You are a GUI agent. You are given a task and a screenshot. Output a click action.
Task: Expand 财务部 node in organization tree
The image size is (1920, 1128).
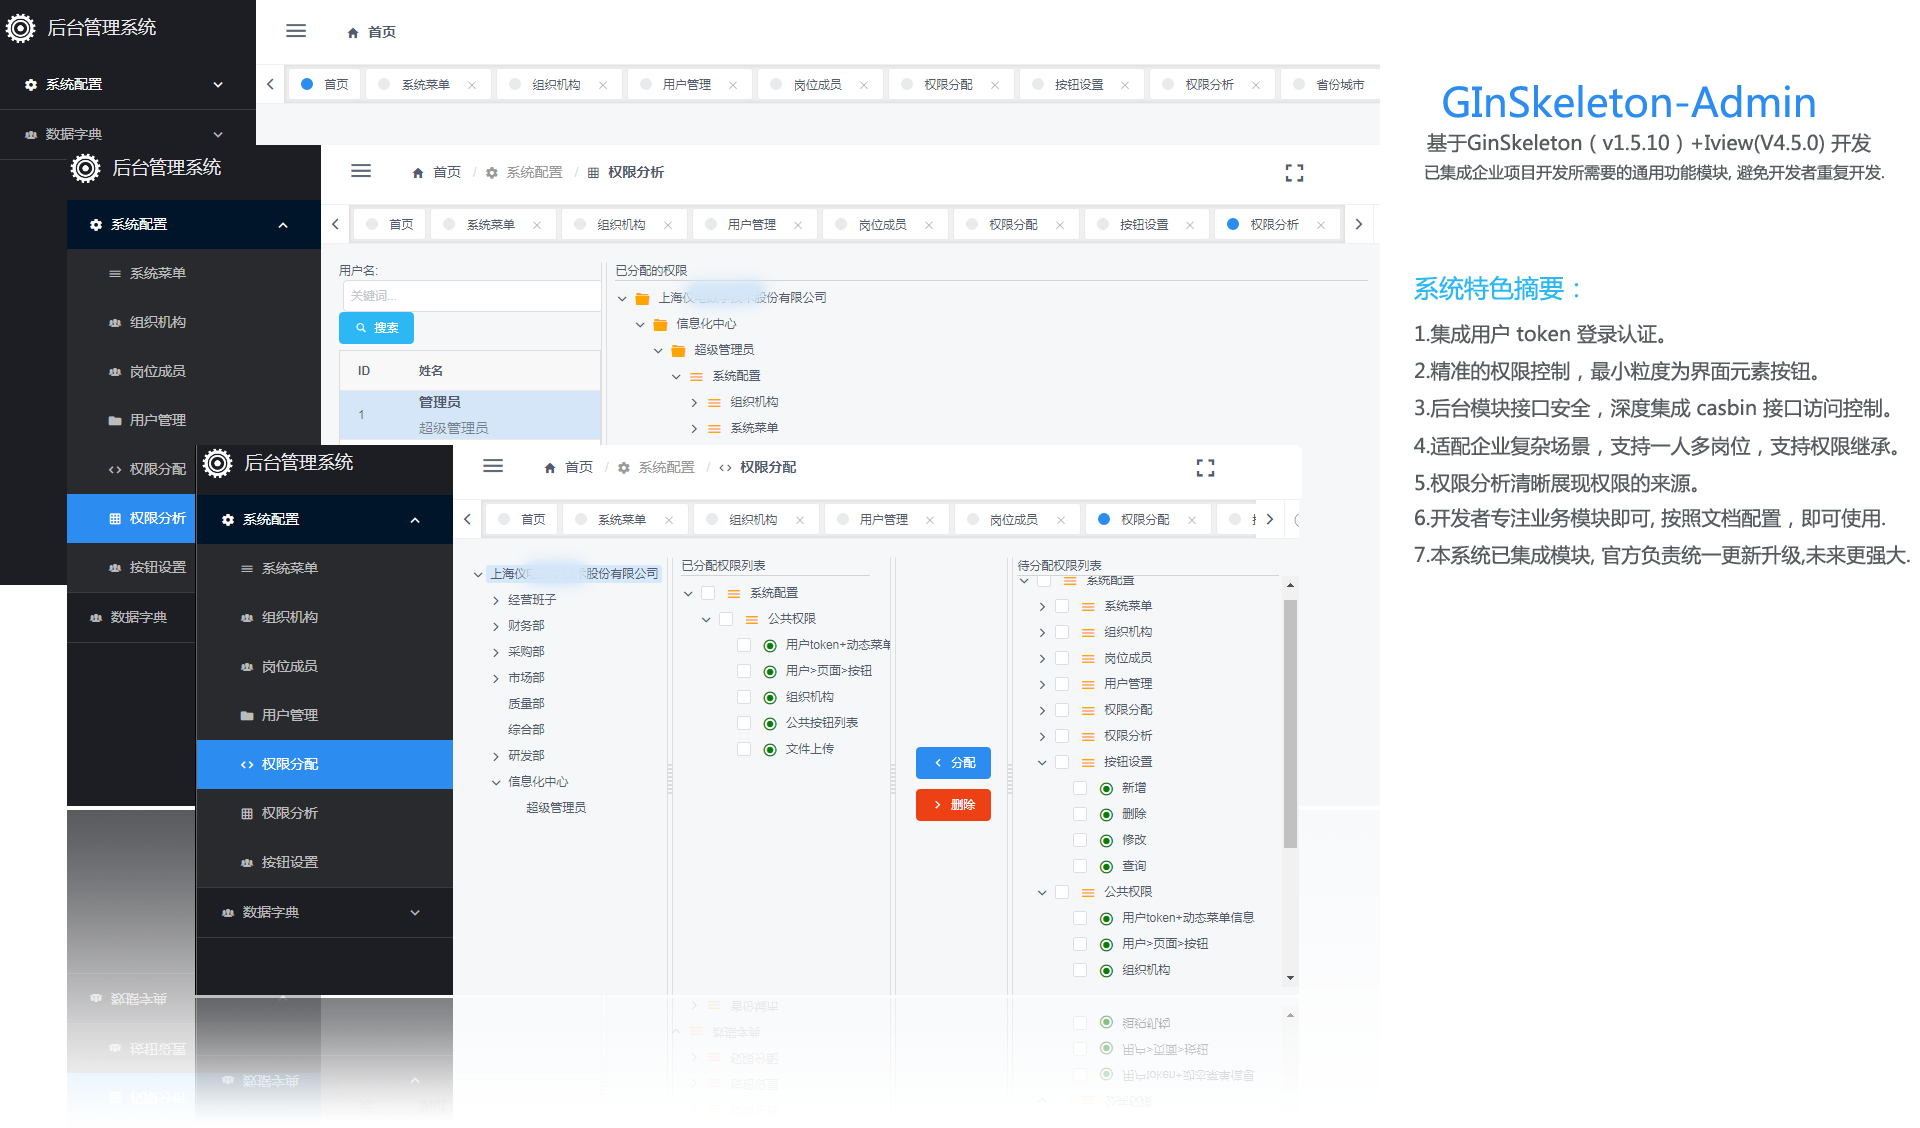coord(496,626)
